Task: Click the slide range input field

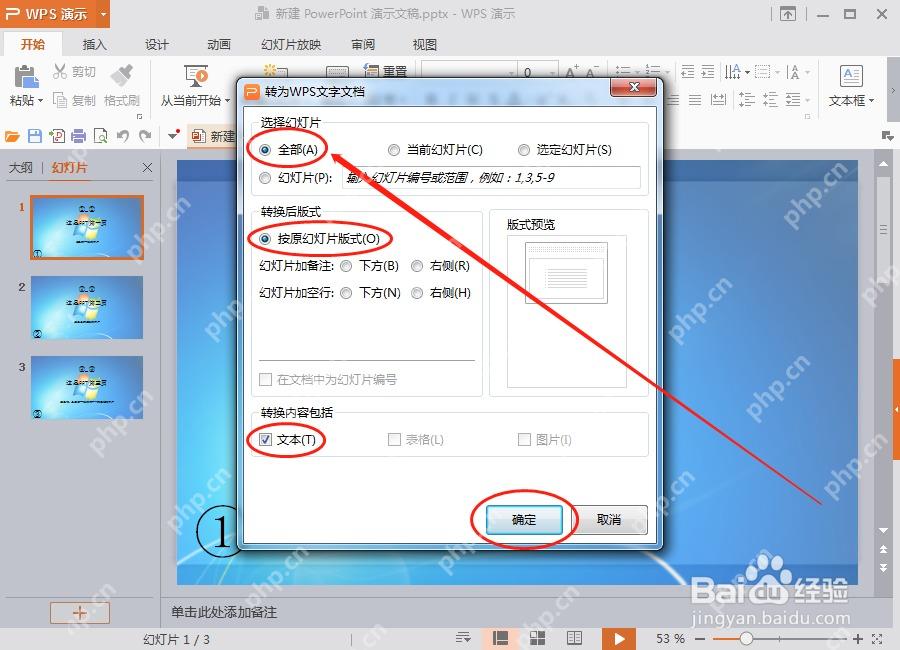Action: [x=491, y=177]
